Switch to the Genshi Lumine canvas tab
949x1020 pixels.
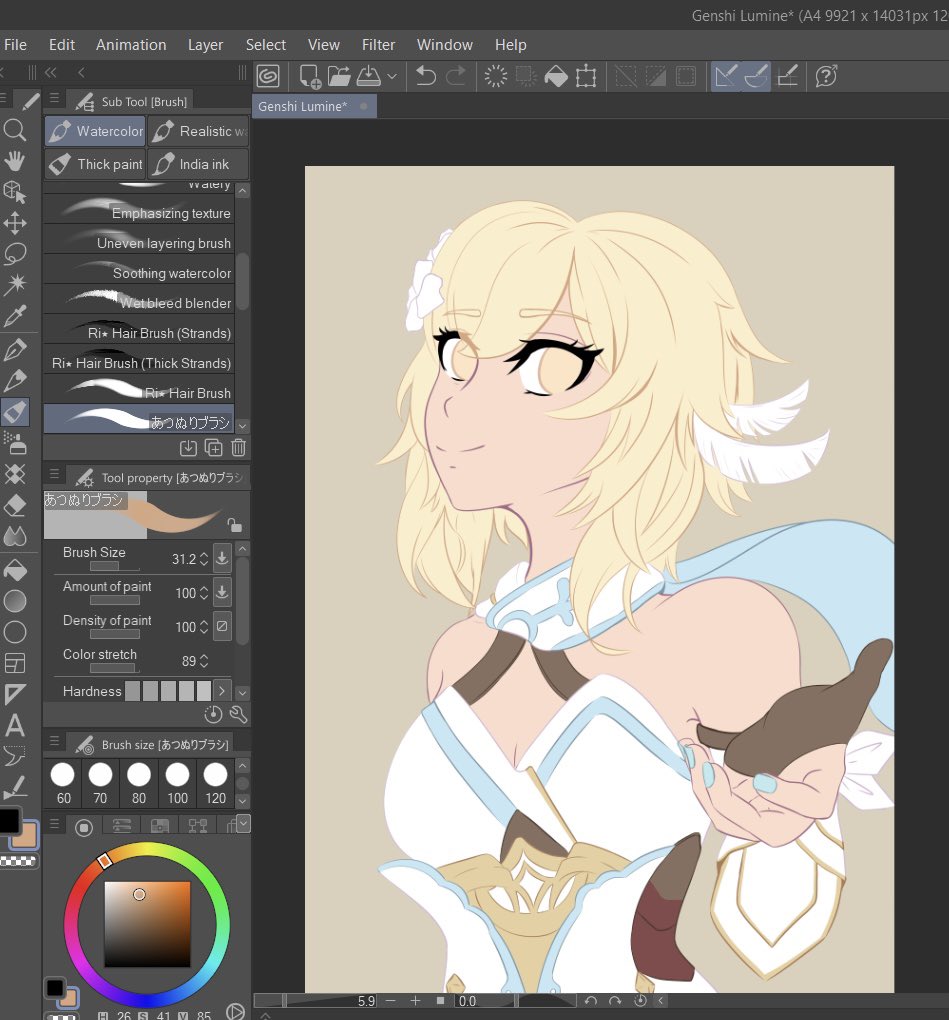tap(314, 106)
